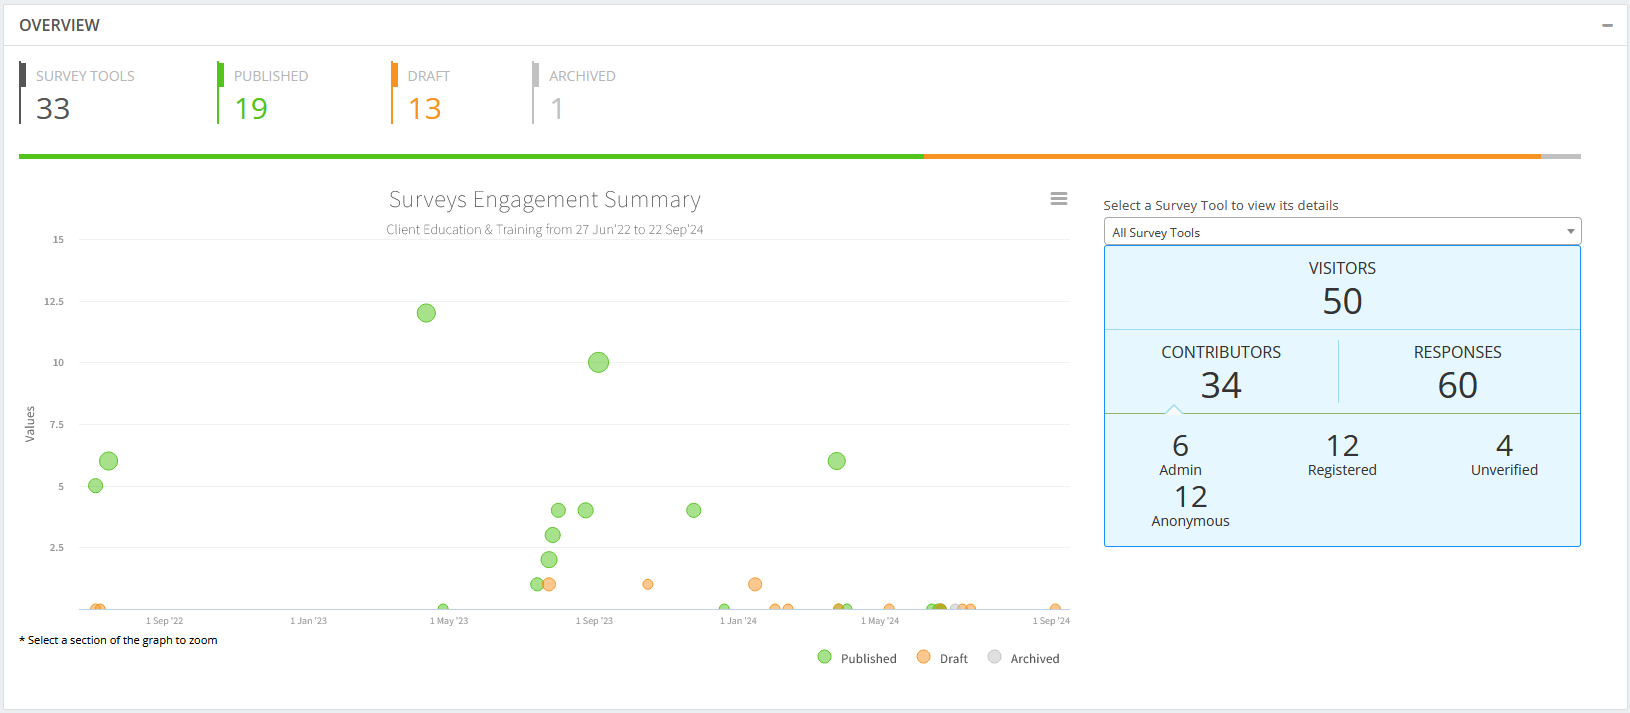Toggle Published series in chart legend

pyautogui.click(x=857, y=658)
